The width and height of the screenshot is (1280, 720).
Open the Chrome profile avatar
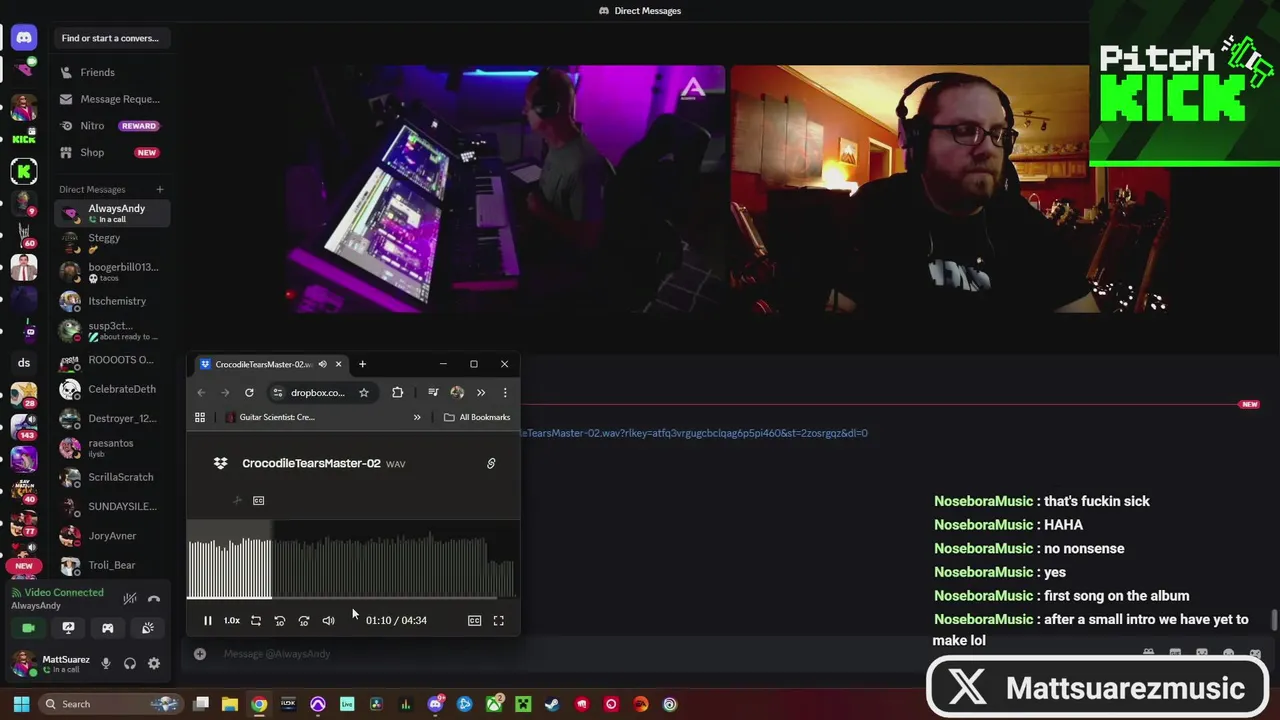pos(457,393)
